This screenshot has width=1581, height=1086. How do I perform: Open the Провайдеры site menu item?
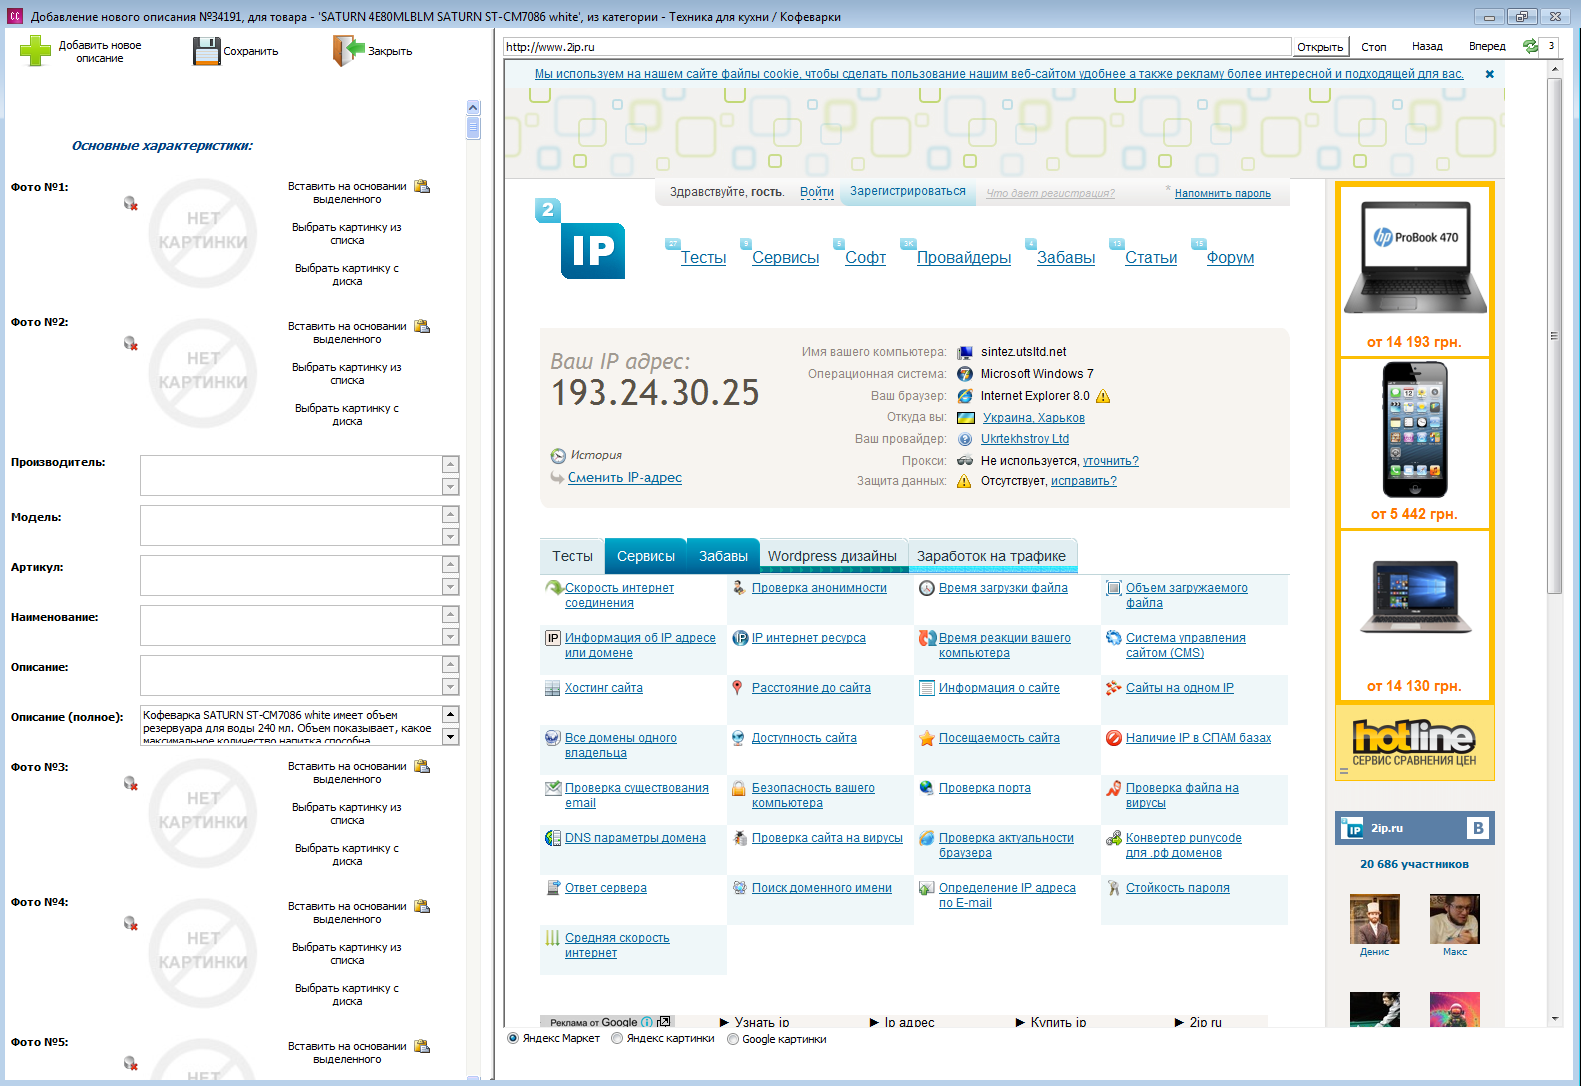964,258
